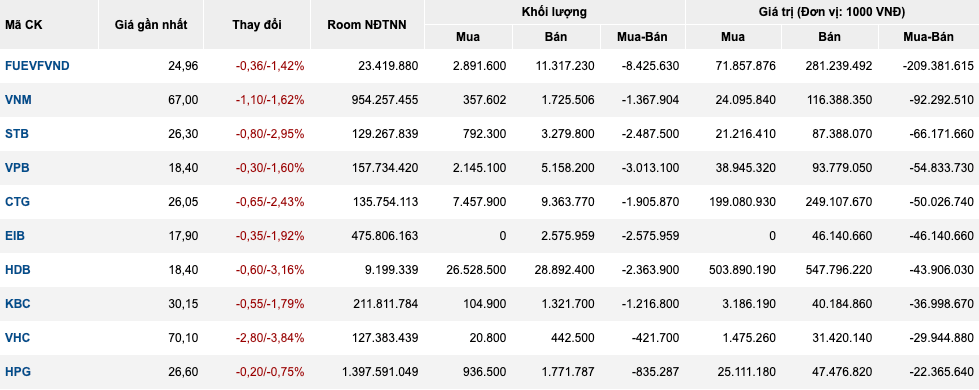Image resolution: width=979 pixels, height=390 pixels.
Task: Click the HDB stock code
Action: click(x=18, y=270)
